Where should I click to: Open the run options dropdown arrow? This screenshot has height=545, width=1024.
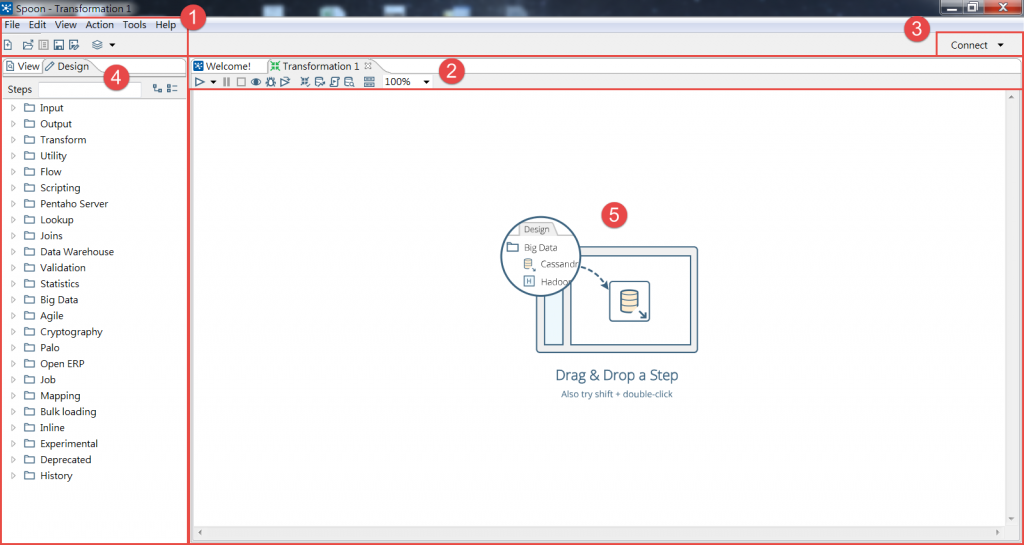pos(214,82)
